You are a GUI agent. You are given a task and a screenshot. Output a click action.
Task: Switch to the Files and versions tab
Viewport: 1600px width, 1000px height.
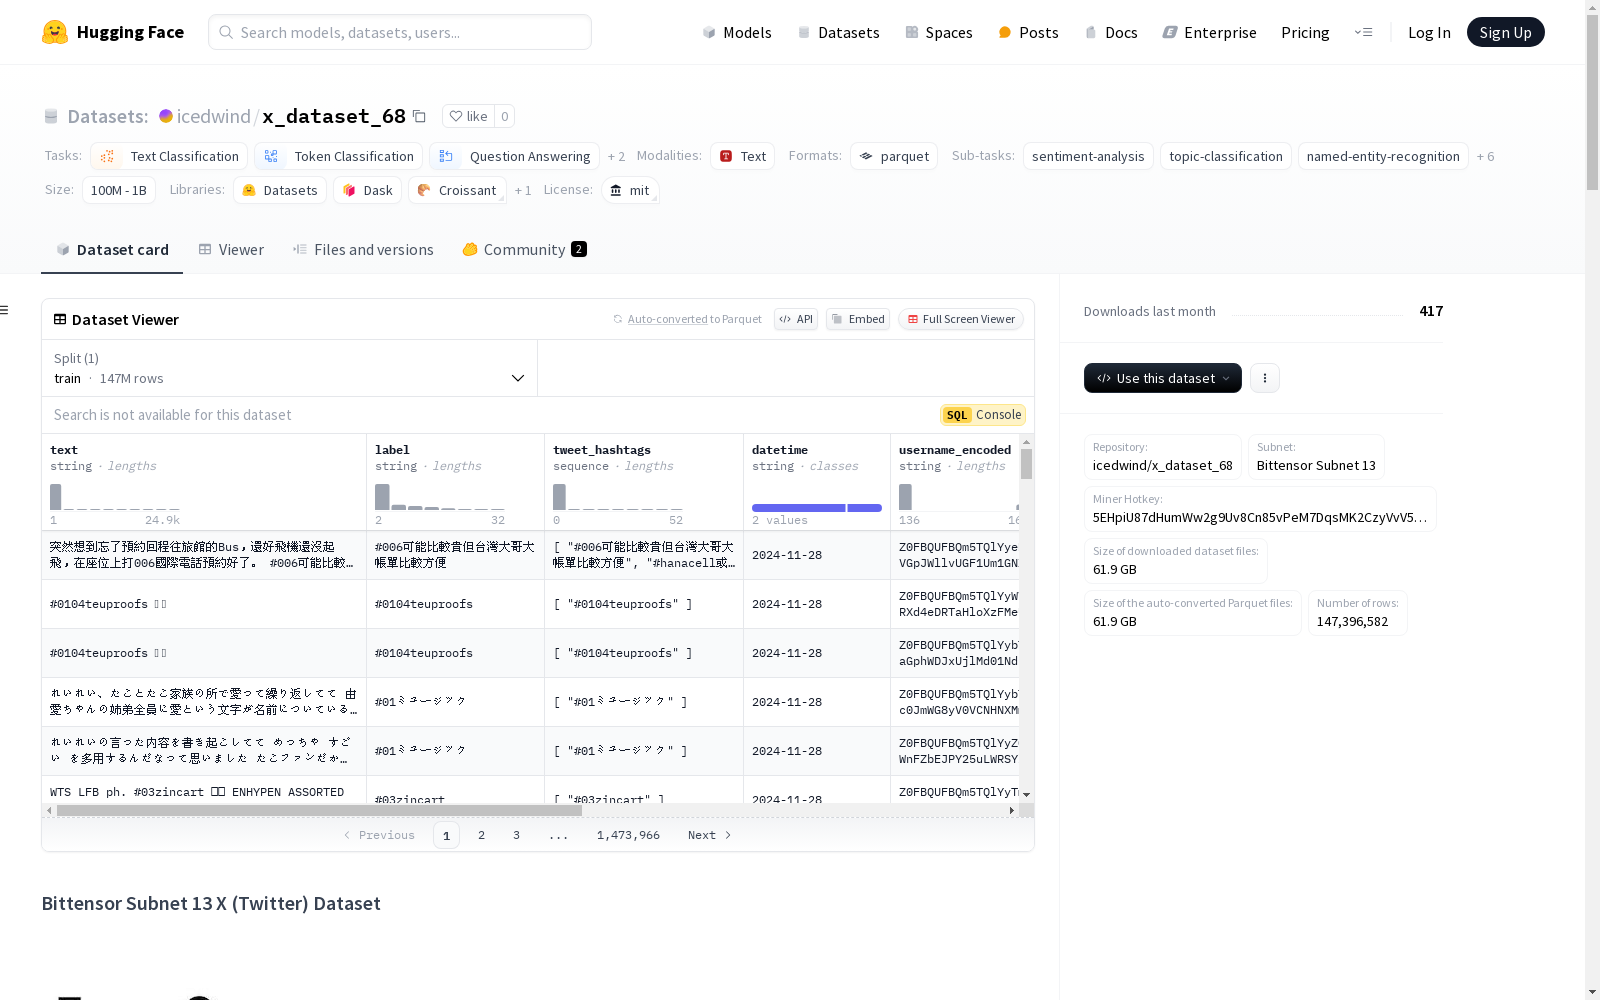click(363, 250)
